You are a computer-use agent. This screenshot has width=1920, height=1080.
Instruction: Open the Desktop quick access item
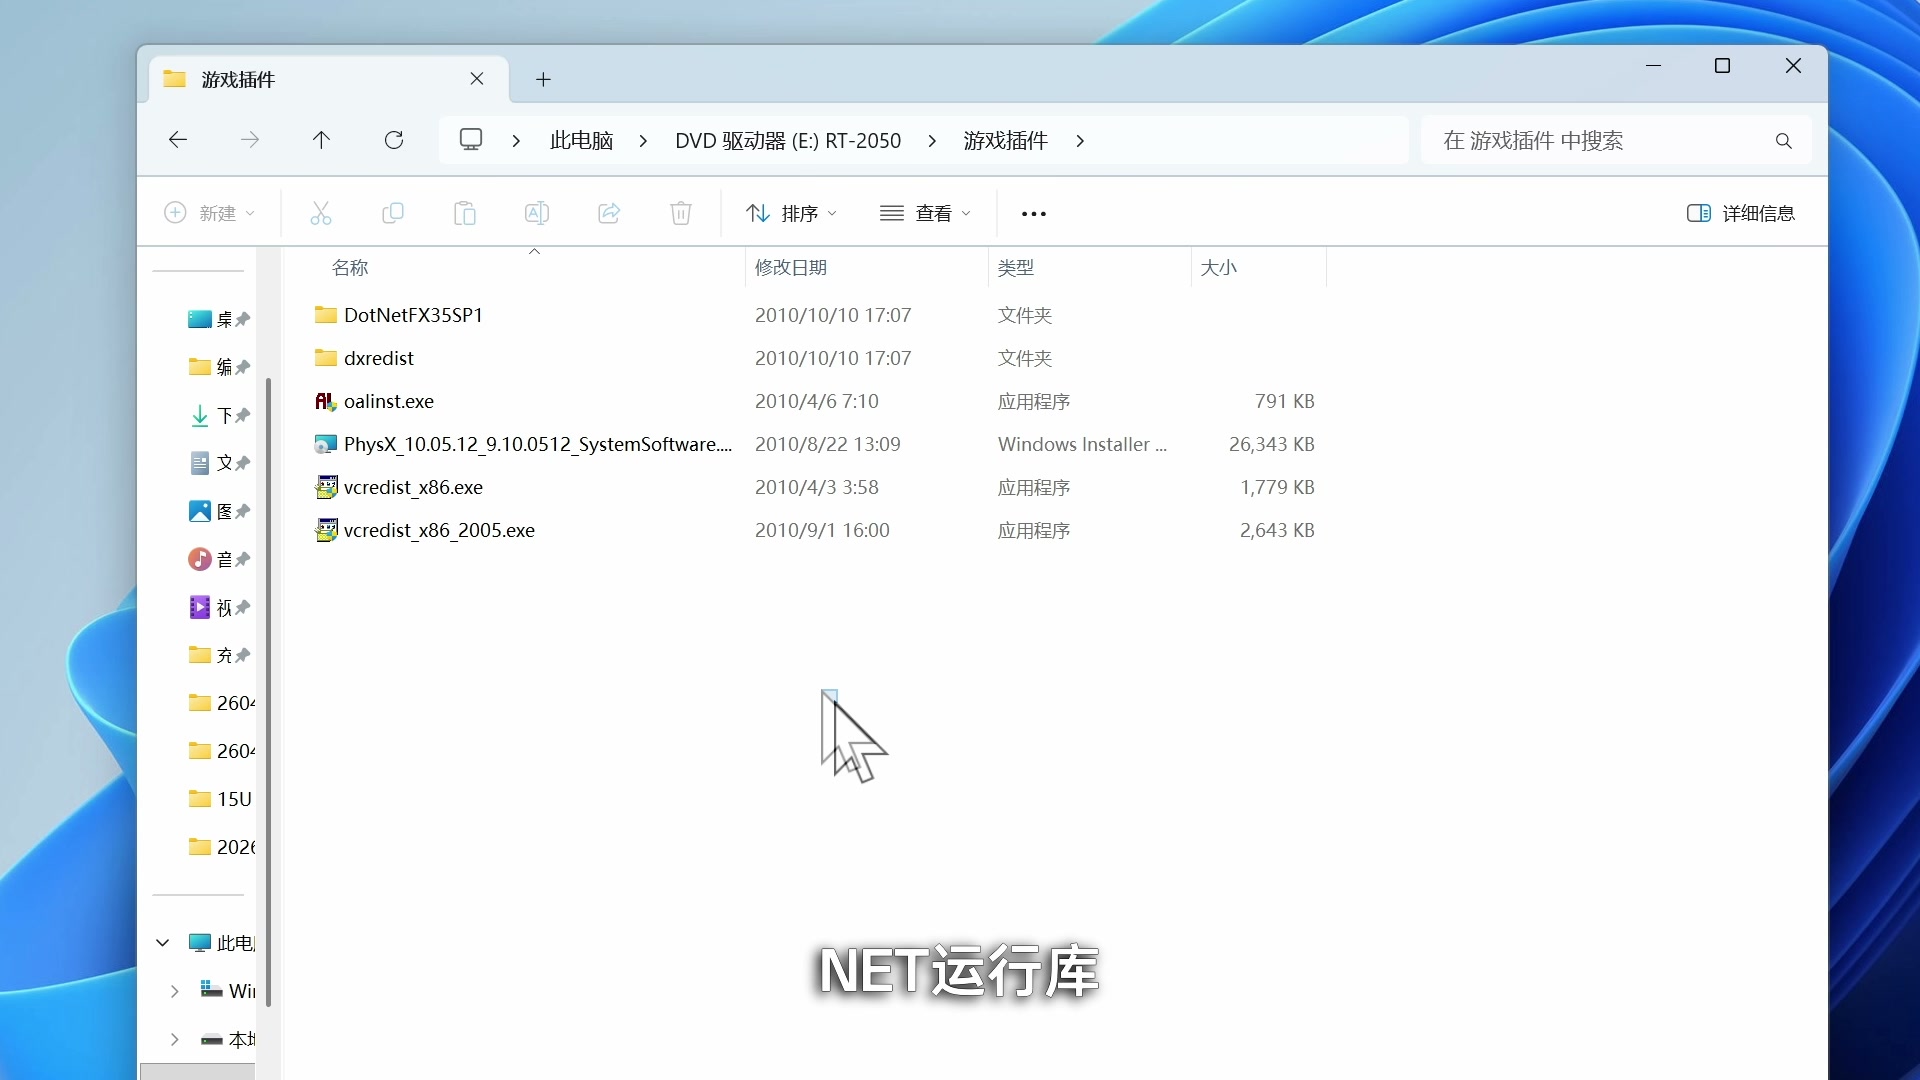[218, 319]
